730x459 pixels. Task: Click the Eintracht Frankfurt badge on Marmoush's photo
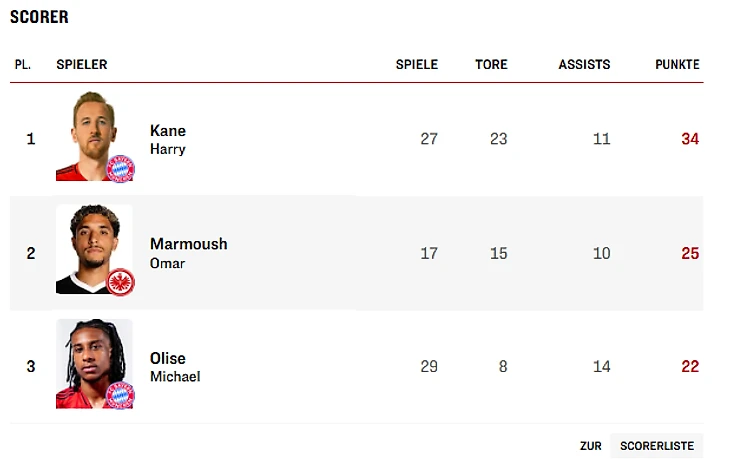point(120,281)
